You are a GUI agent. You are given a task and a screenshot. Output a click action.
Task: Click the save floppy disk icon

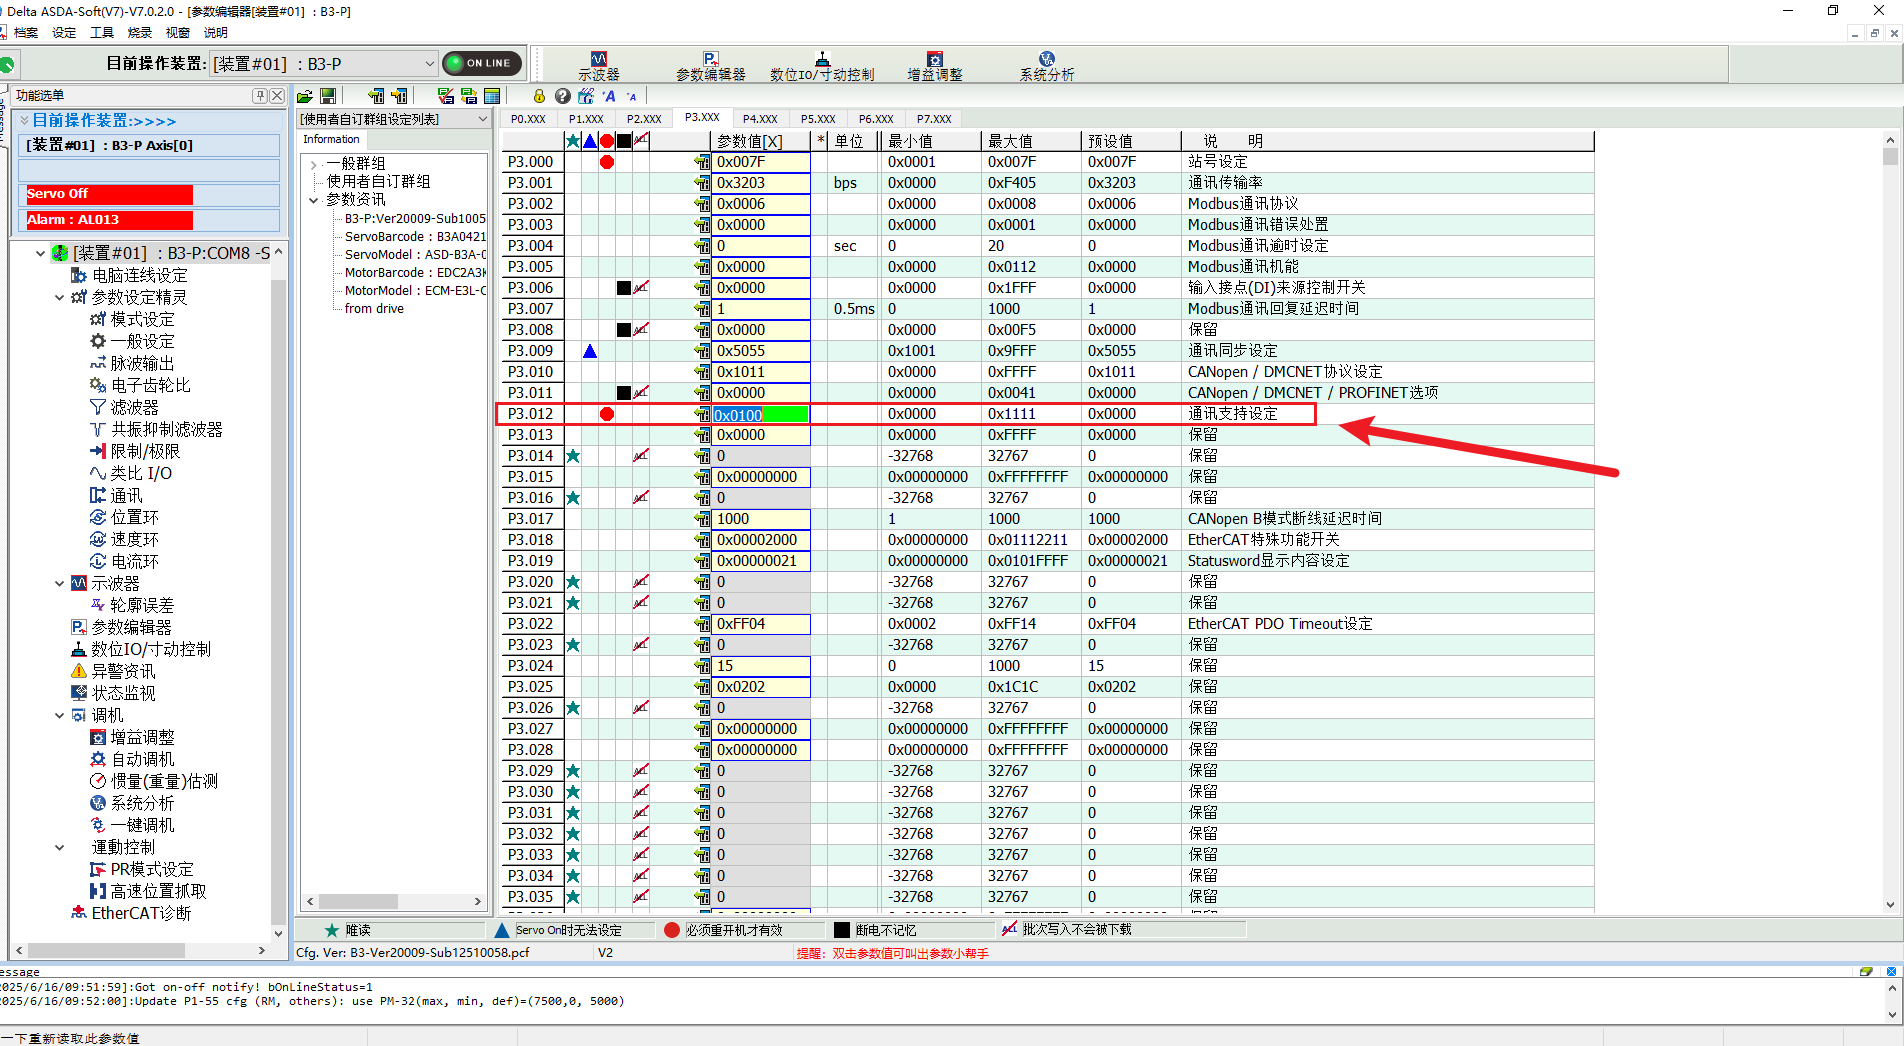328,96
